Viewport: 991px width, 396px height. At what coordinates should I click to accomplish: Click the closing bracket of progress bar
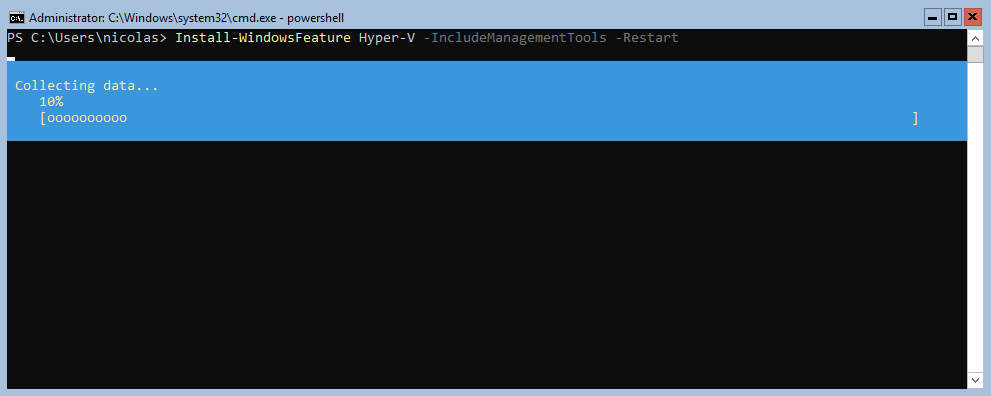[x=915, y=118]
